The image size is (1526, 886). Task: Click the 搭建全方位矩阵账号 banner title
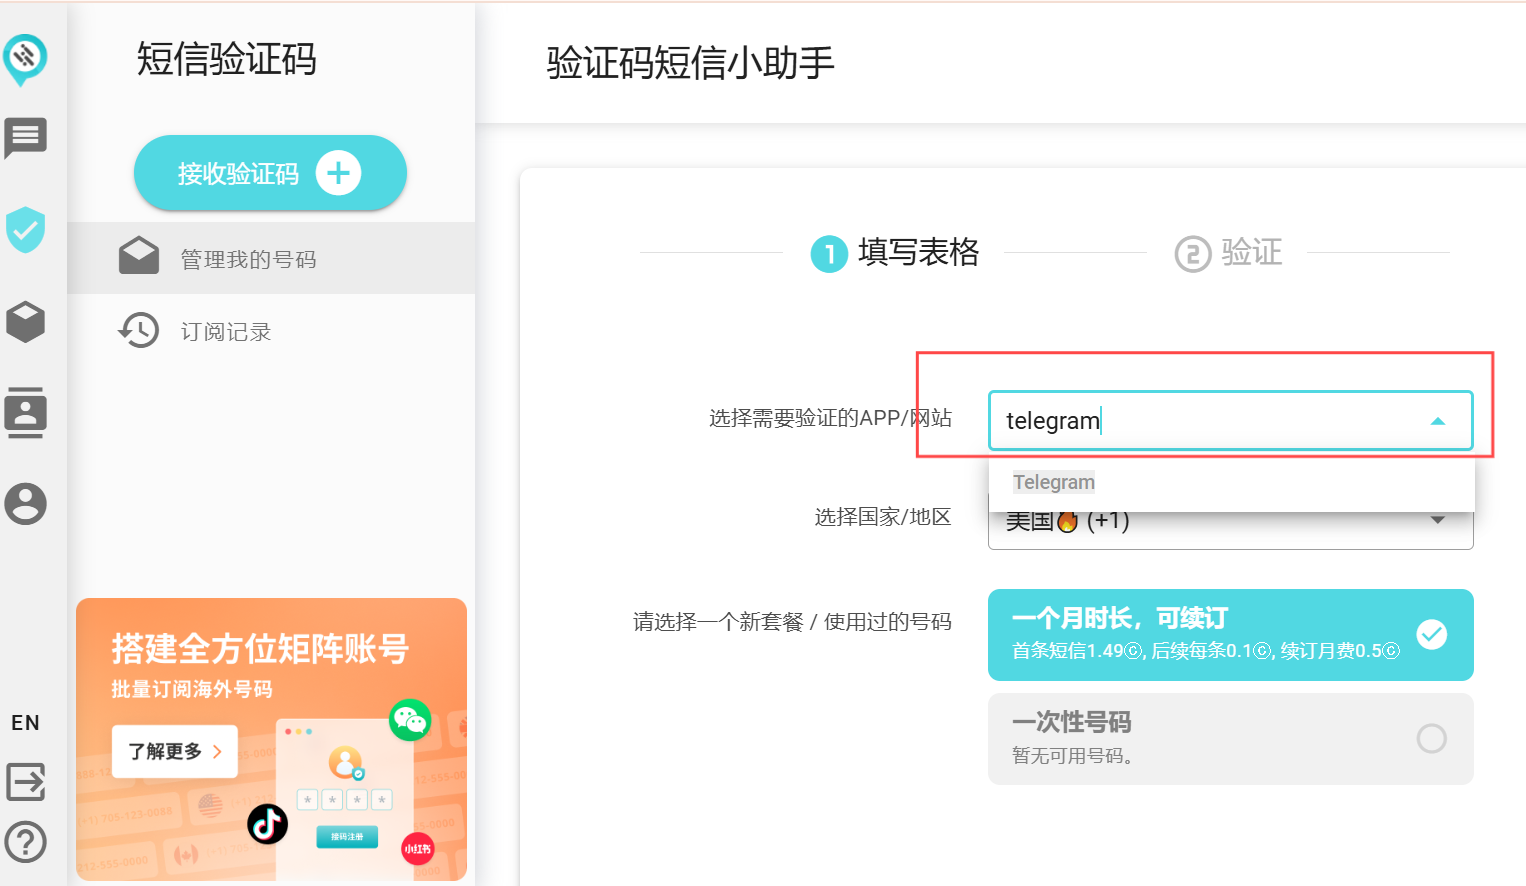[260, 649]
